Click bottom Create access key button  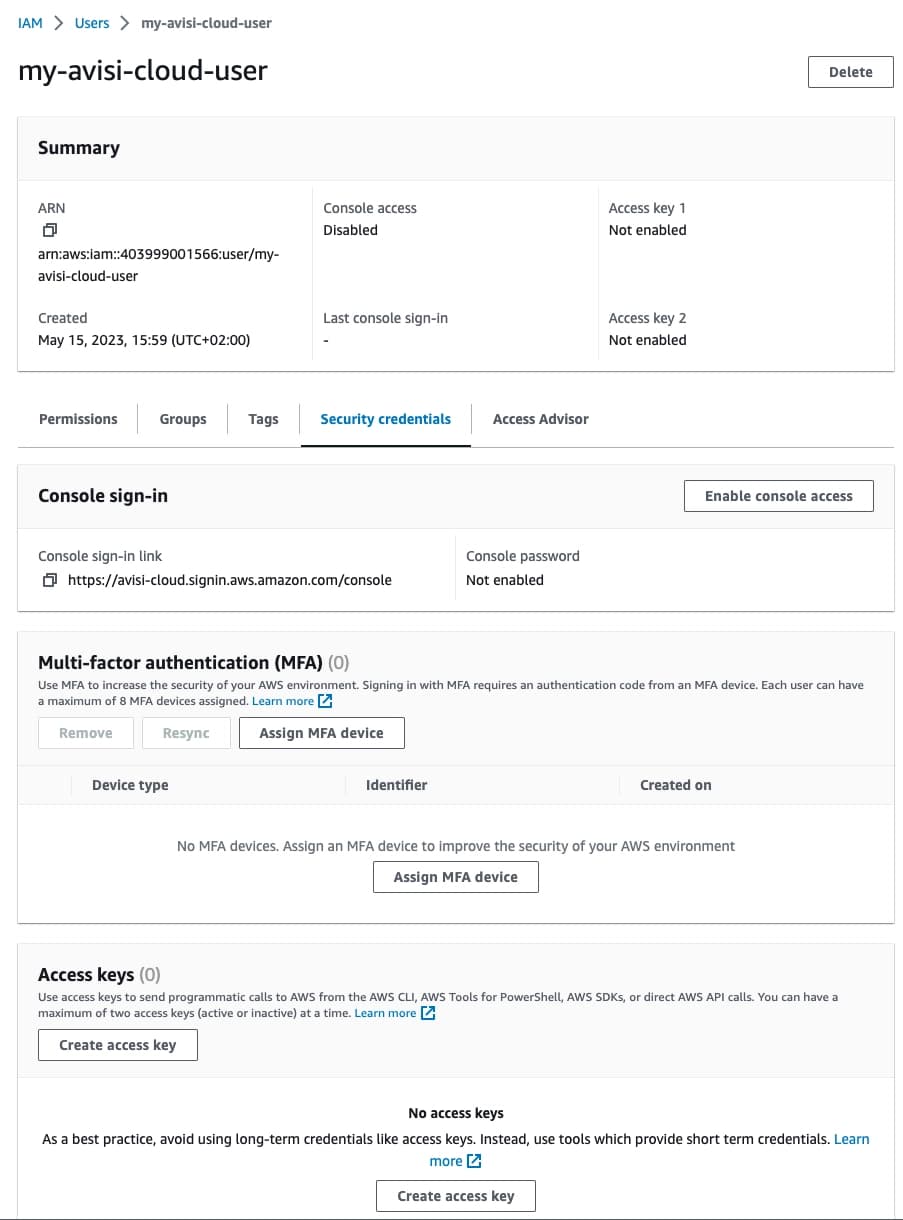(x=455, y=1196)
